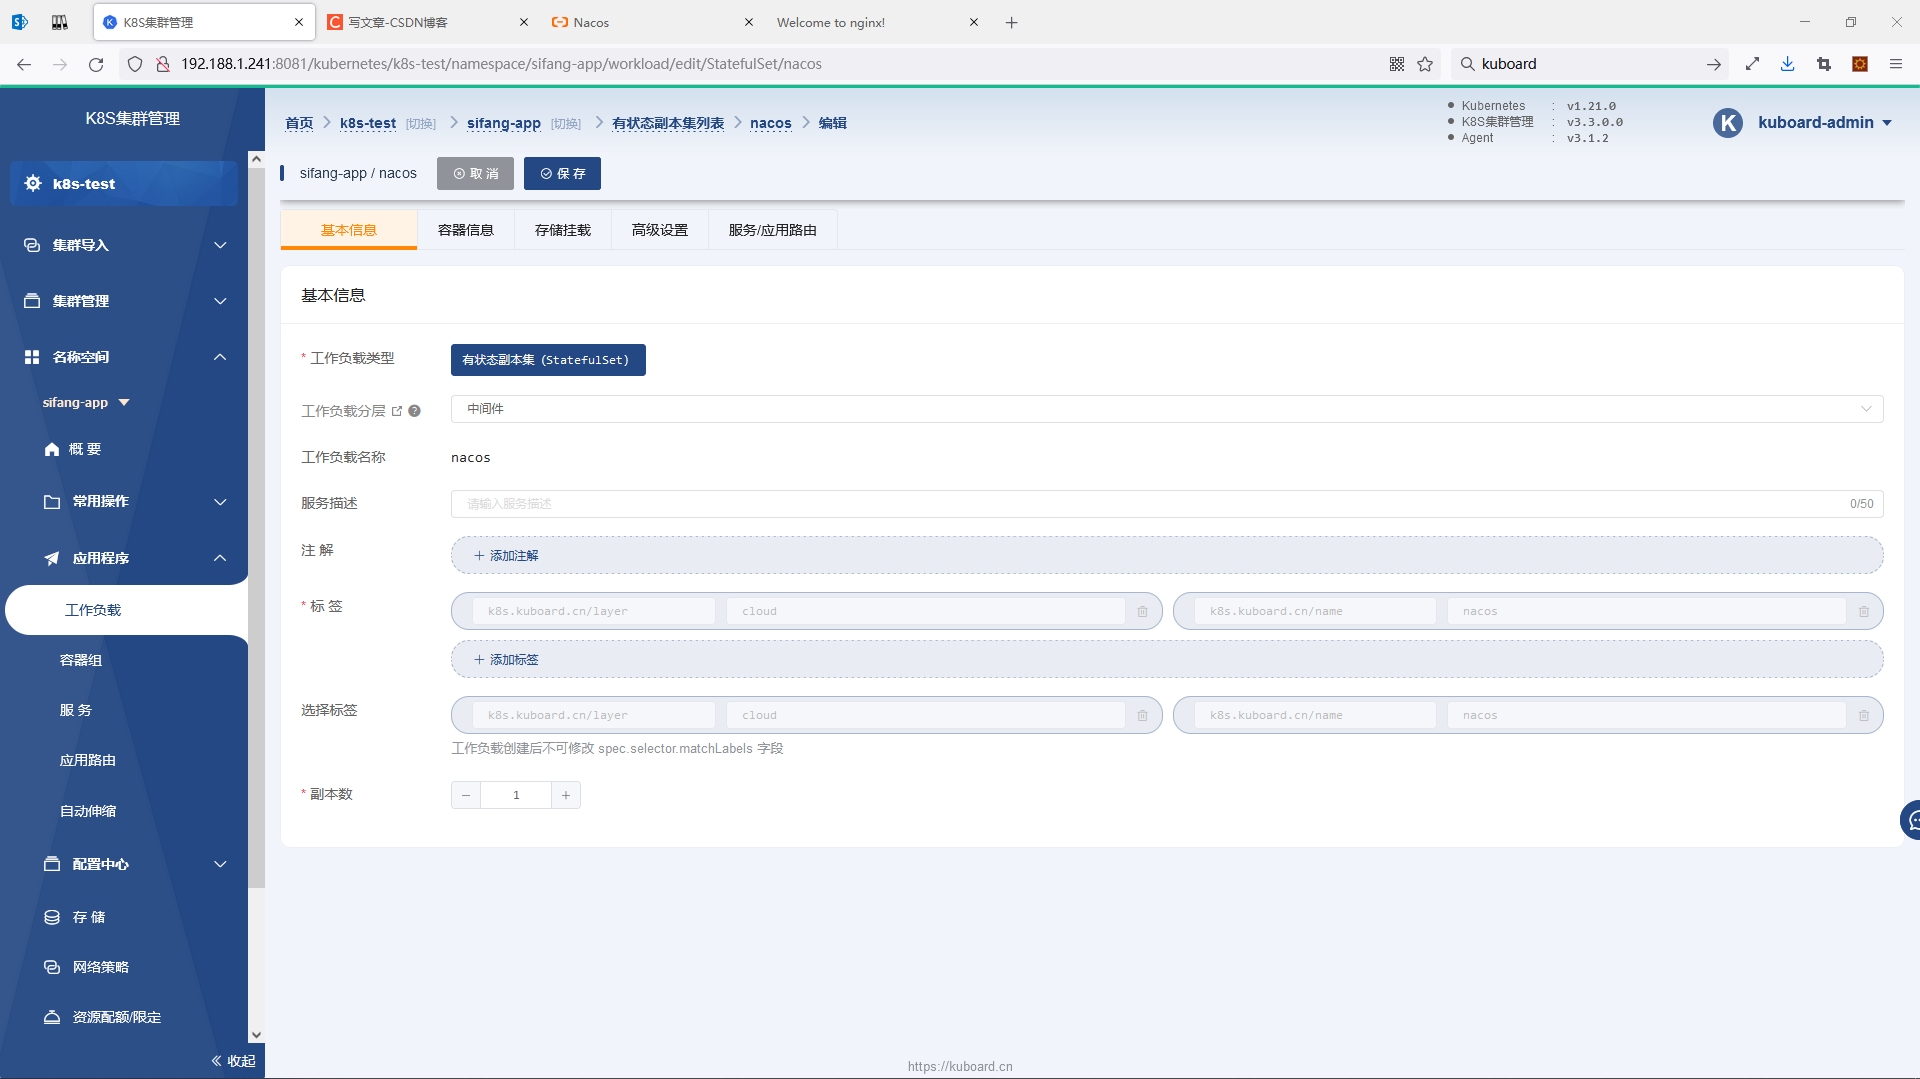Open help icon beside 工作负载分层
The image size is (1920, 1079).
(414, 411)
